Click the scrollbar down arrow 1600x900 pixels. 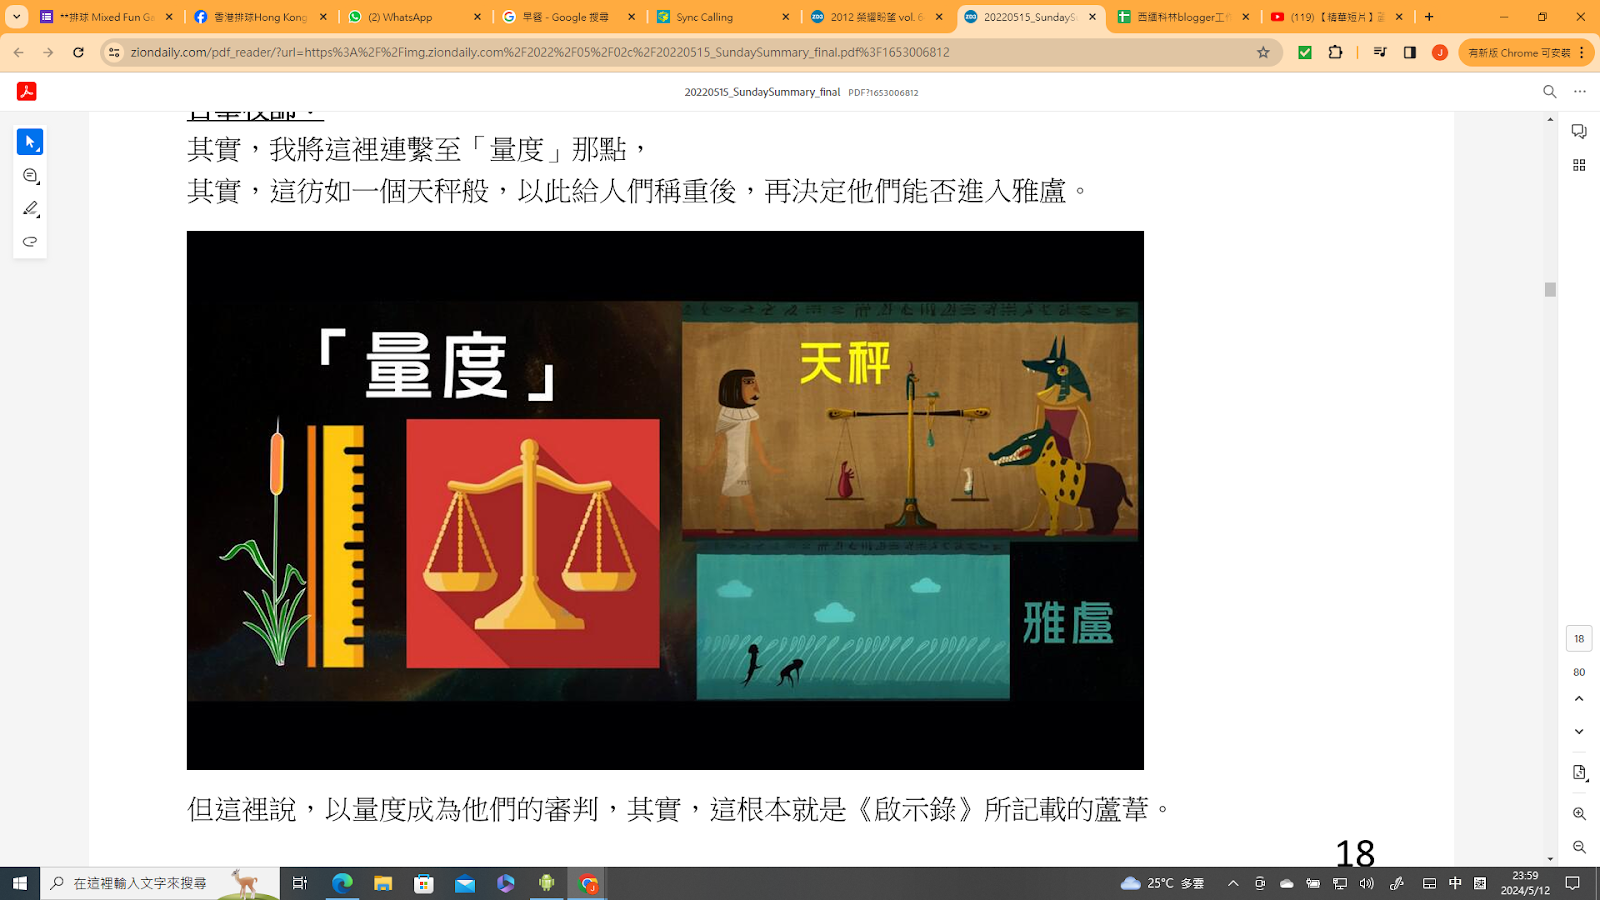pos(1550,858)
